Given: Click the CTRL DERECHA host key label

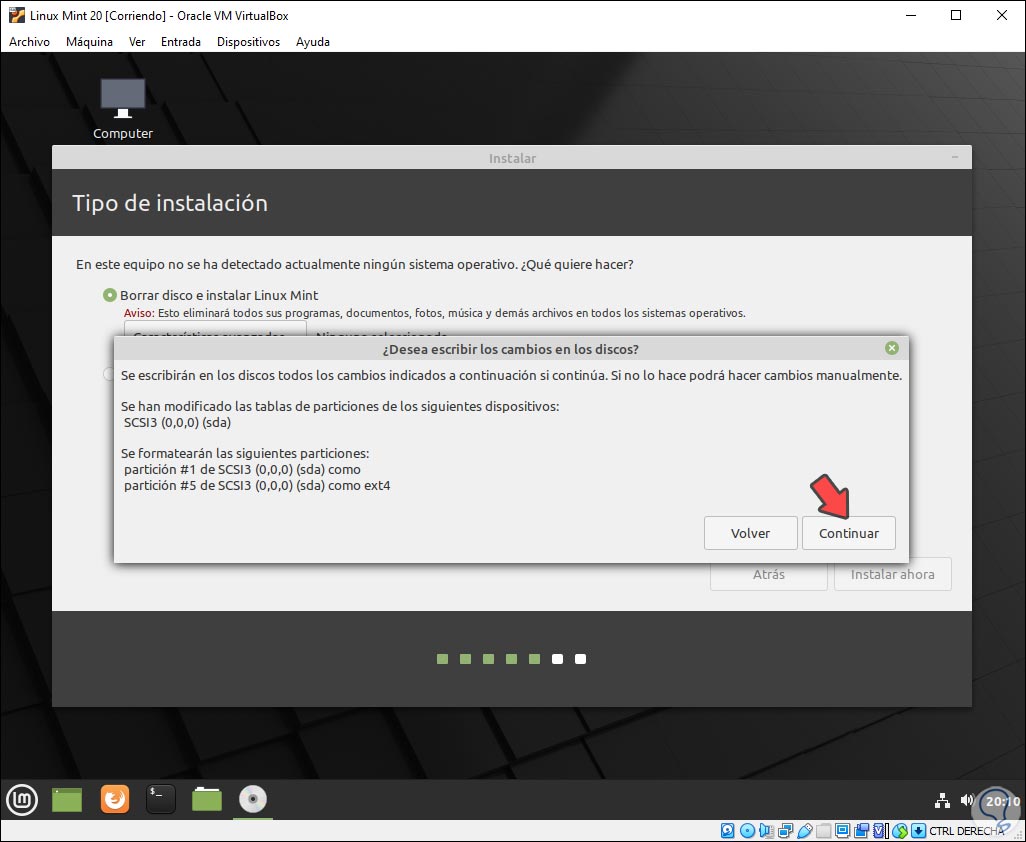Looking at the screenshot, I should 966,831.
